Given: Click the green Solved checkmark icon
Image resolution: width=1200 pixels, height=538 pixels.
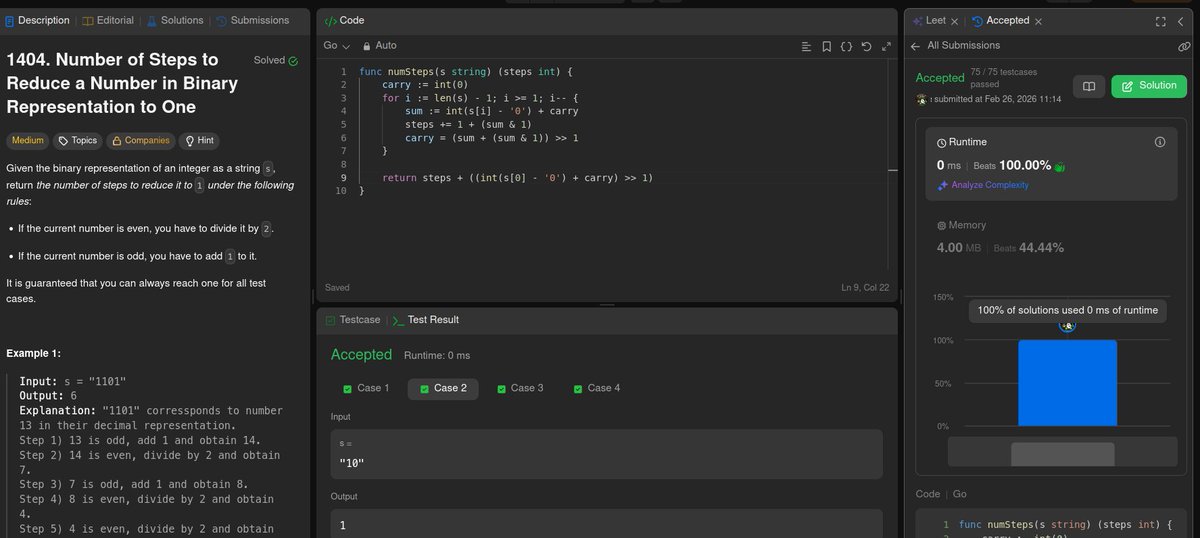Looking at the screenshot, I should click(x=293, y=61).
